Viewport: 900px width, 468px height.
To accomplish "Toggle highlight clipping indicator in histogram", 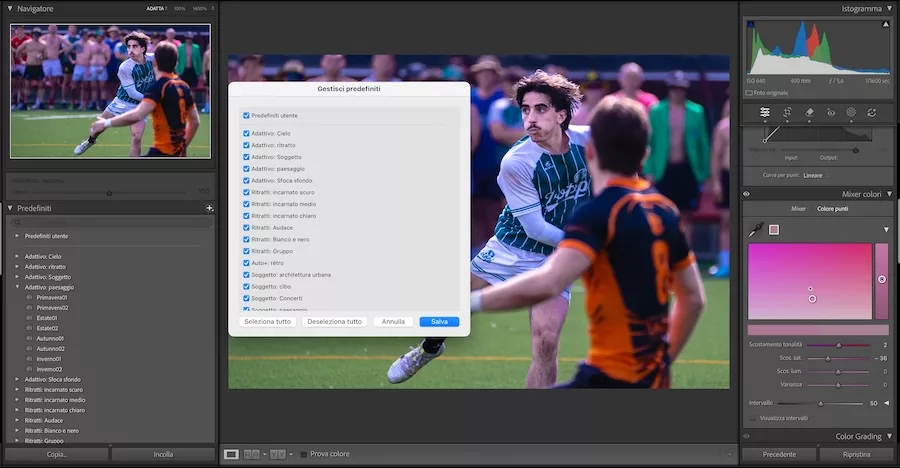I will click(886, 24).
